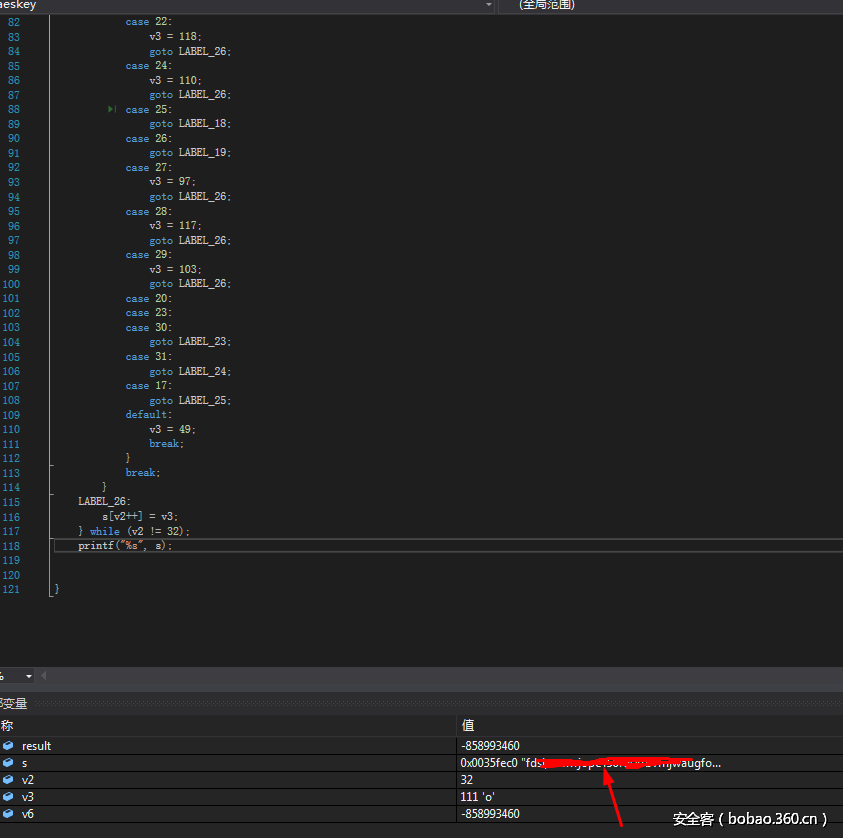
Task: Open the aeskey file scope dropdown
Action: coord(489,5)
